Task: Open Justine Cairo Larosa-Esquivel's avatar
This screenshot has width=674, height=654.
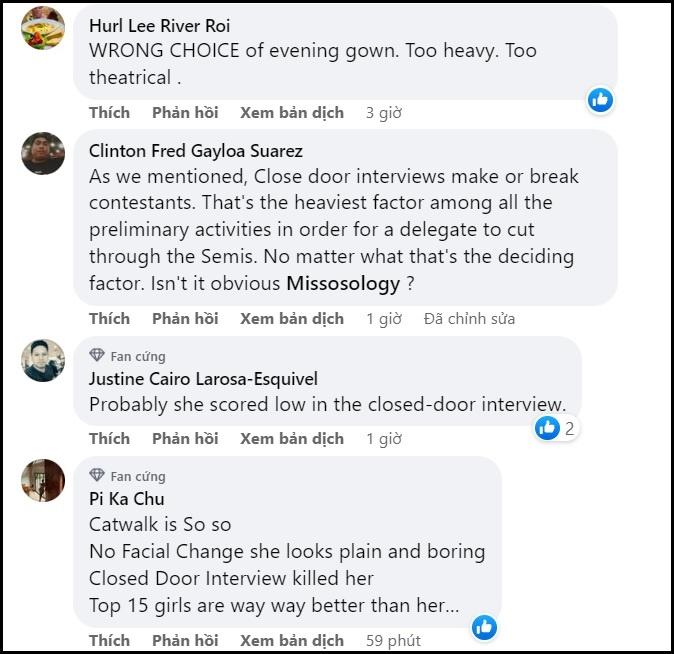Action: point(43,360)
